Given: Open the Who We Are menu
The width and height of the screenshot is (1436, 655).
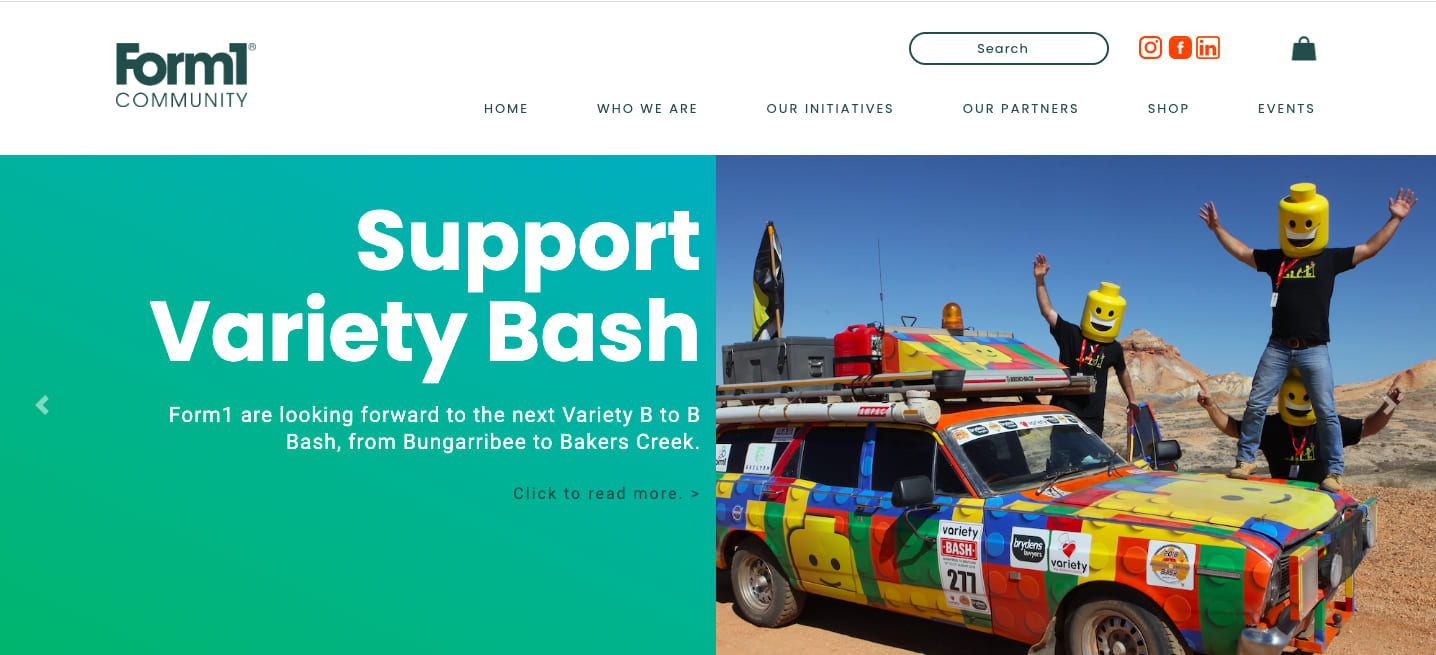Looking at the screenshot, I should (647, 109).
